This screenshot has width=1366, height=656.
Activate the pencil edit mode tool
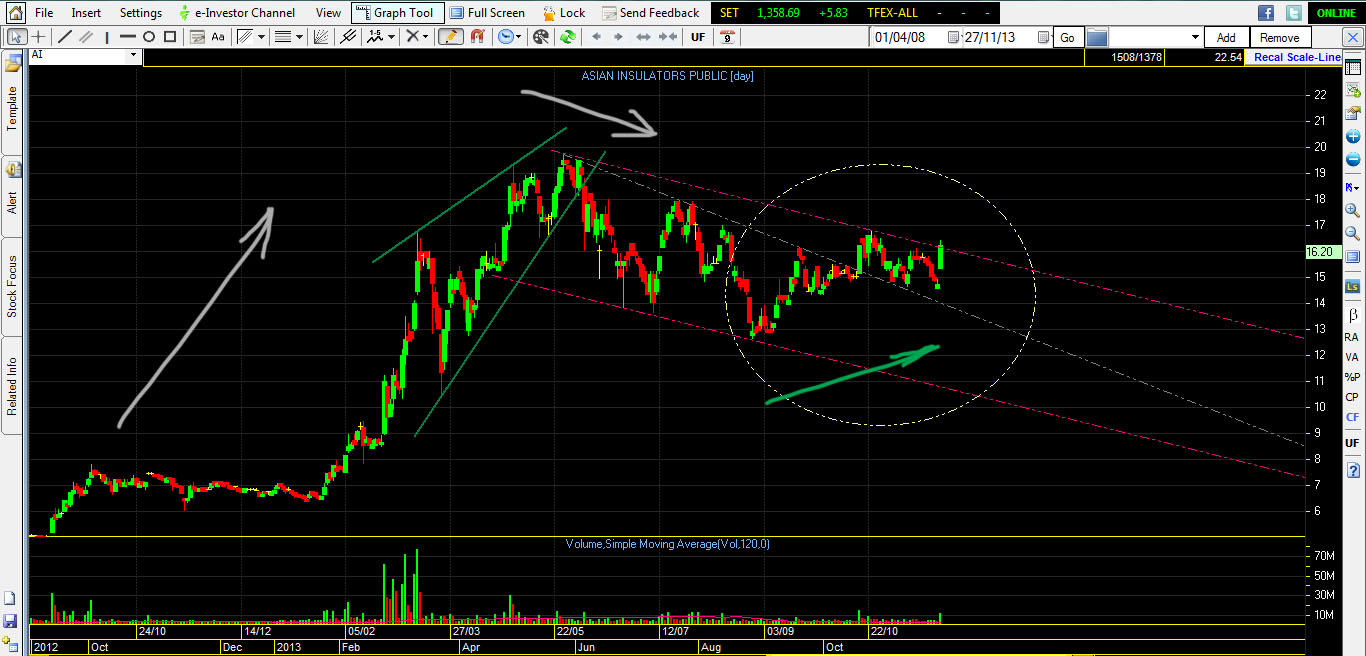(450, 36)
